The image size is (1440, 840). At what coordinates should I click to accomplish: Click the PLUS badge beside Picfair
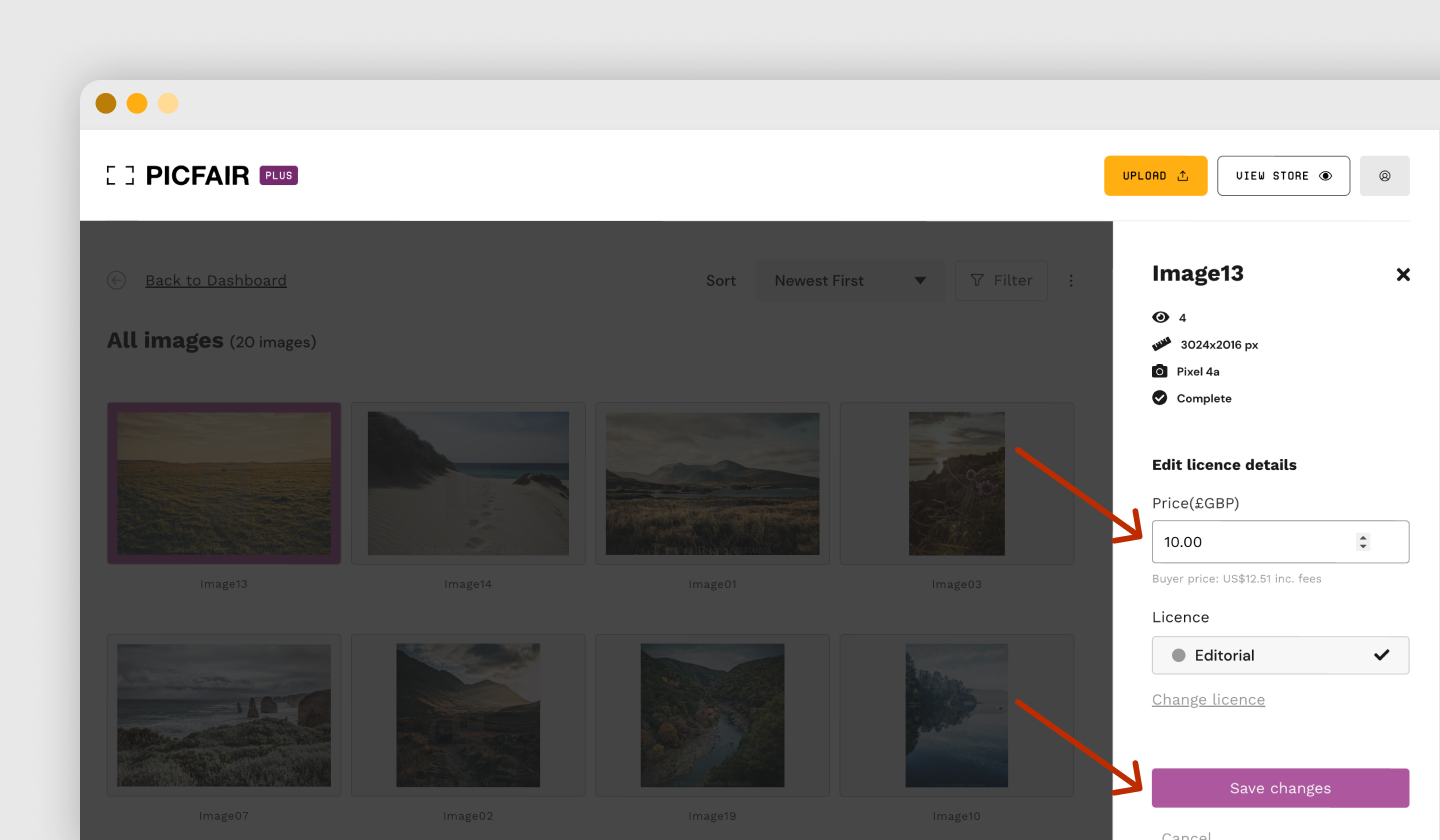(279, 175)
